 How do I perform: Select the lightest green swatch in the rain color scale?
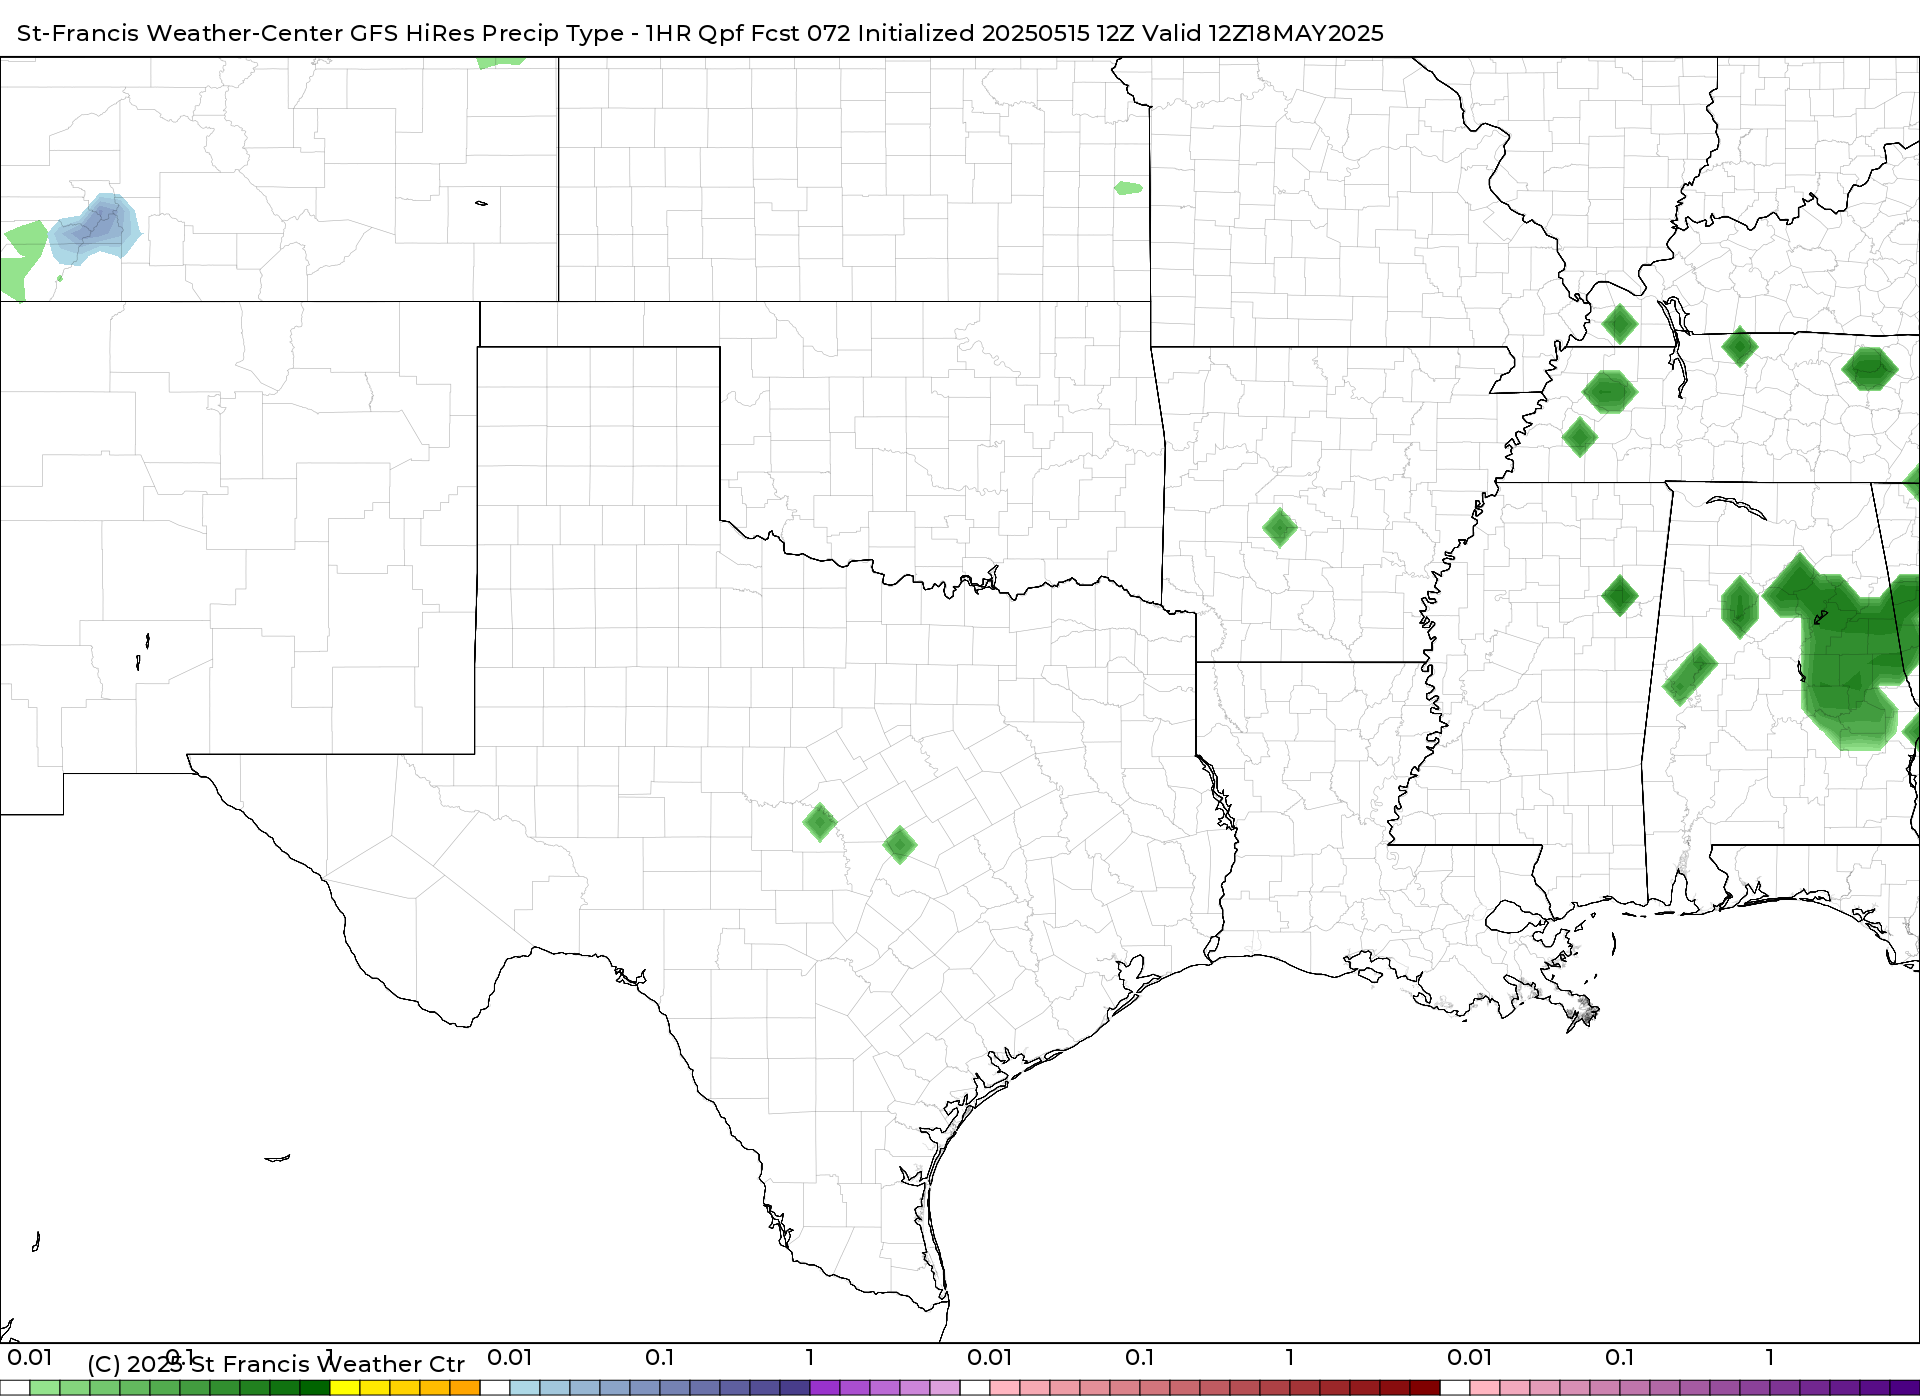click(x=45, y=1388)
